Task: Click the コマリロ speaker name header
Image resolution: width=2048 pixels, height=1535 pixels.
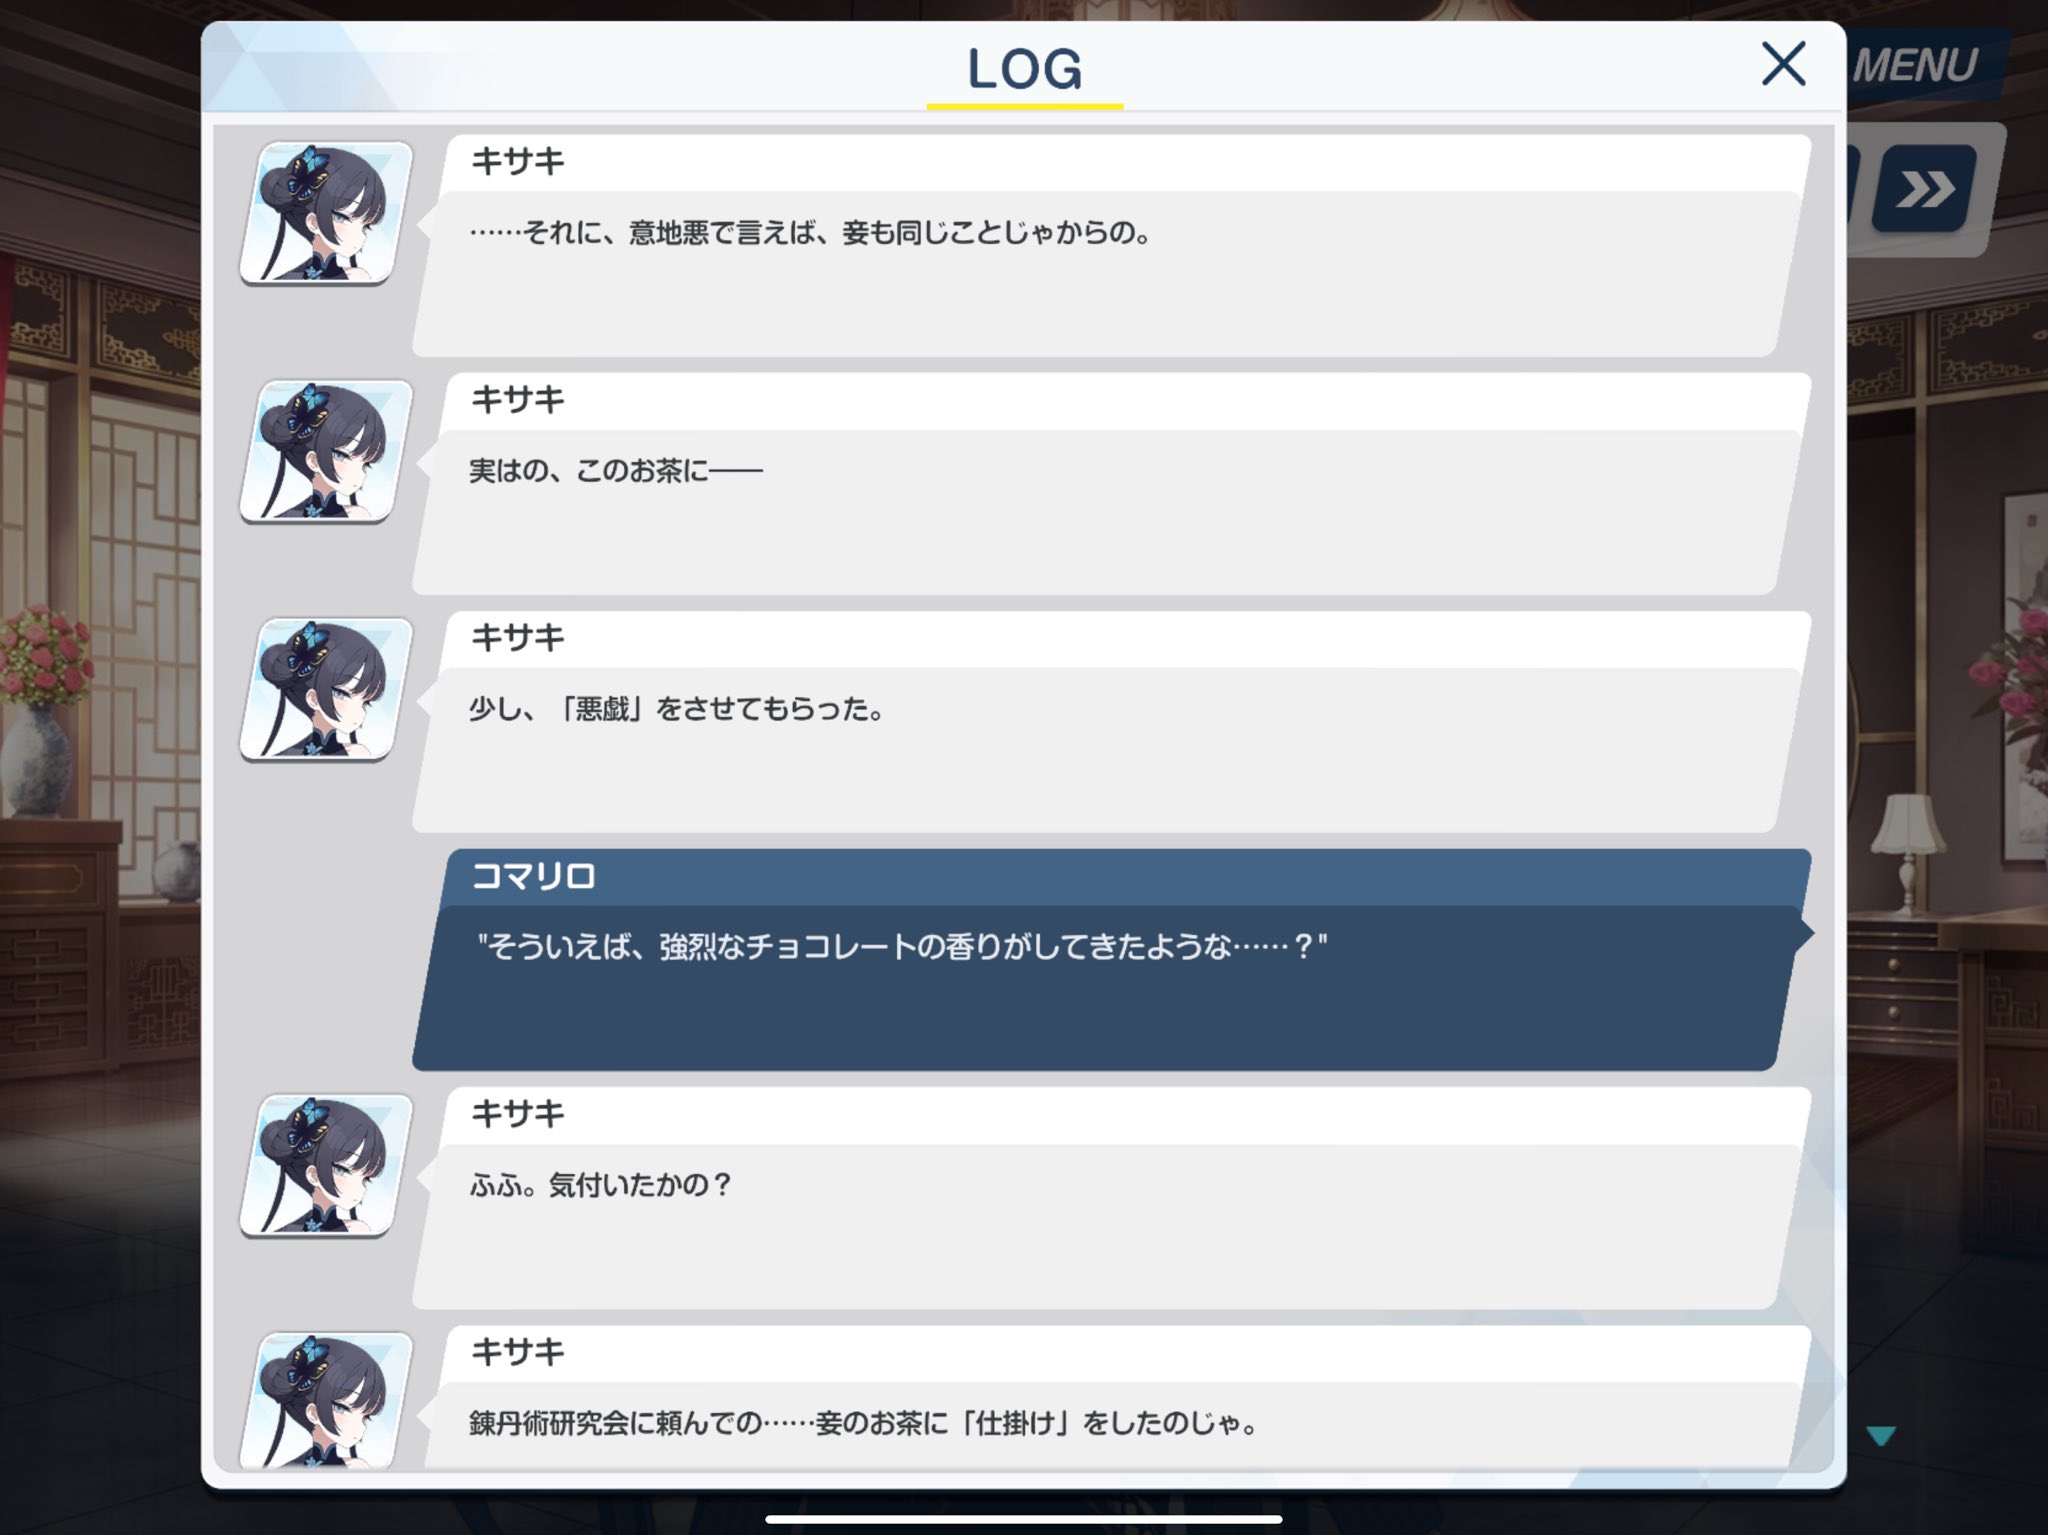Action: [533, 876]
